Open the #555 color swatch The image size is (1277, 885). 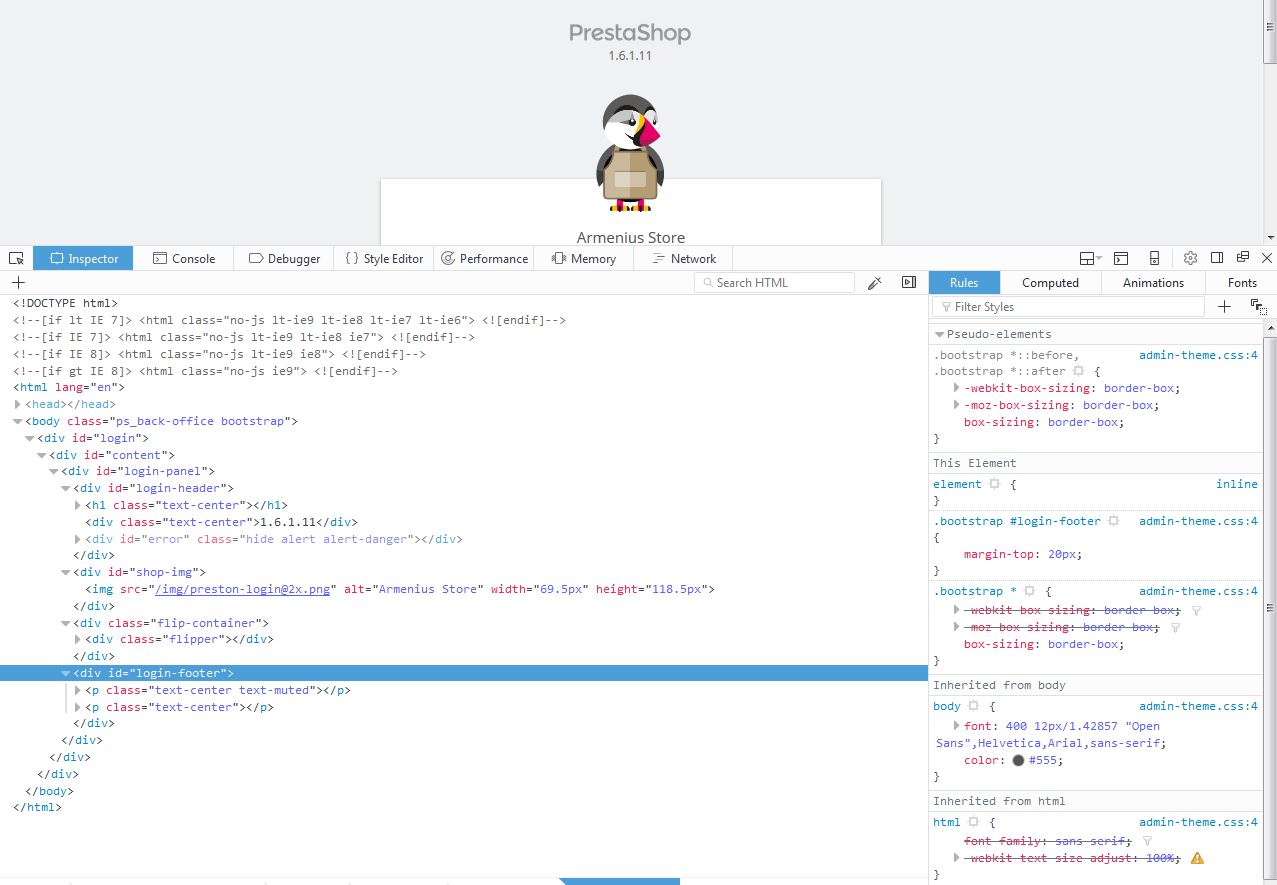click(1018, 760)
